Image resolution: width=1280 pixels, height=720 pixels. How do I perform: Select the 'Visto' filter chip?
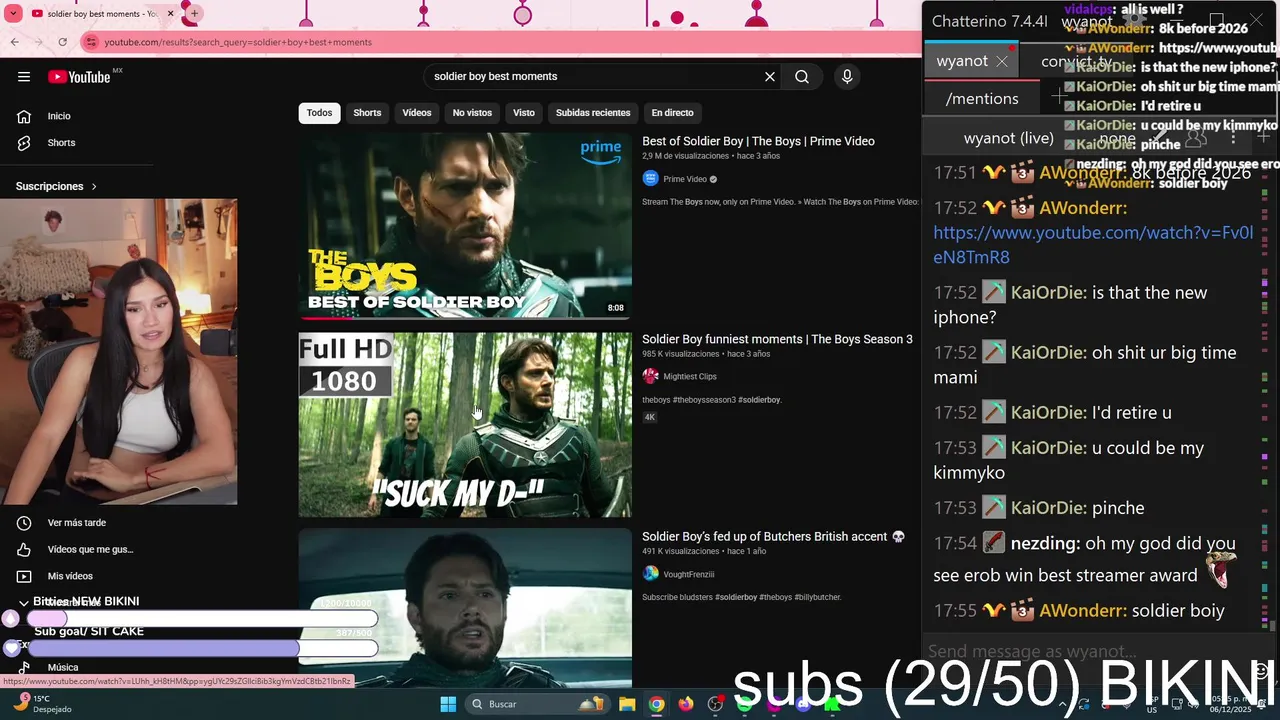coord(524,113)
